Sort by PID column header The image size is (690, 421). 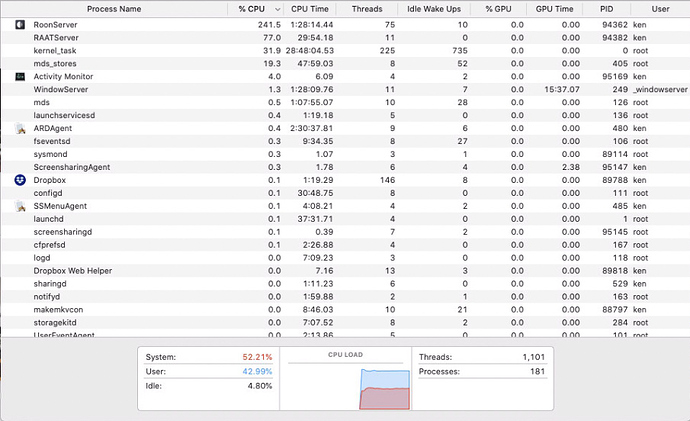pyautogui.click(x=606, y=9)
